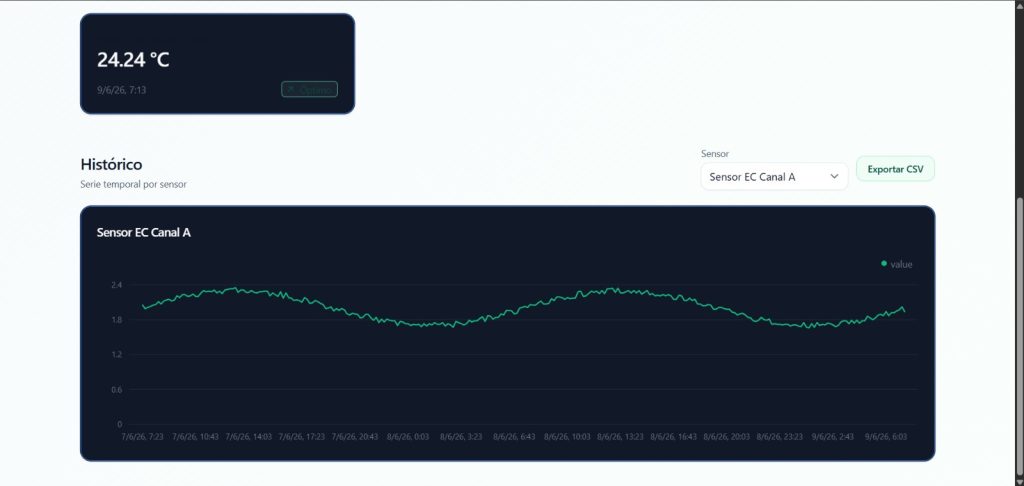The image size is (1024, 486).
Task: Click the Histórico section heading
Action: (x=111, y=164)
